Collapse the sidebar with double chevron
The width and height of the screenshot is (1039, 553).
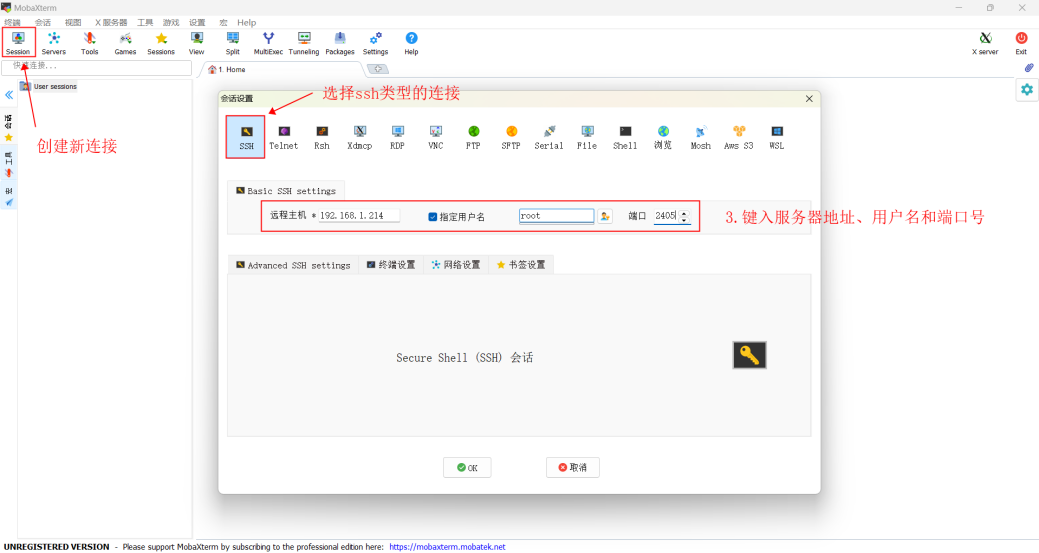(9, 95)
